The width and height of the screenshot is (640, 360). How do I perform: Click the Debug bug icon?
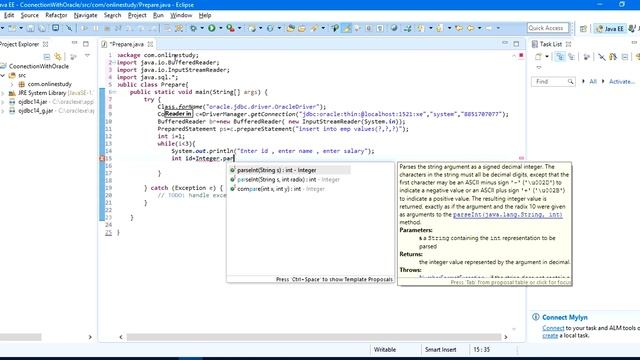point(193,28)
